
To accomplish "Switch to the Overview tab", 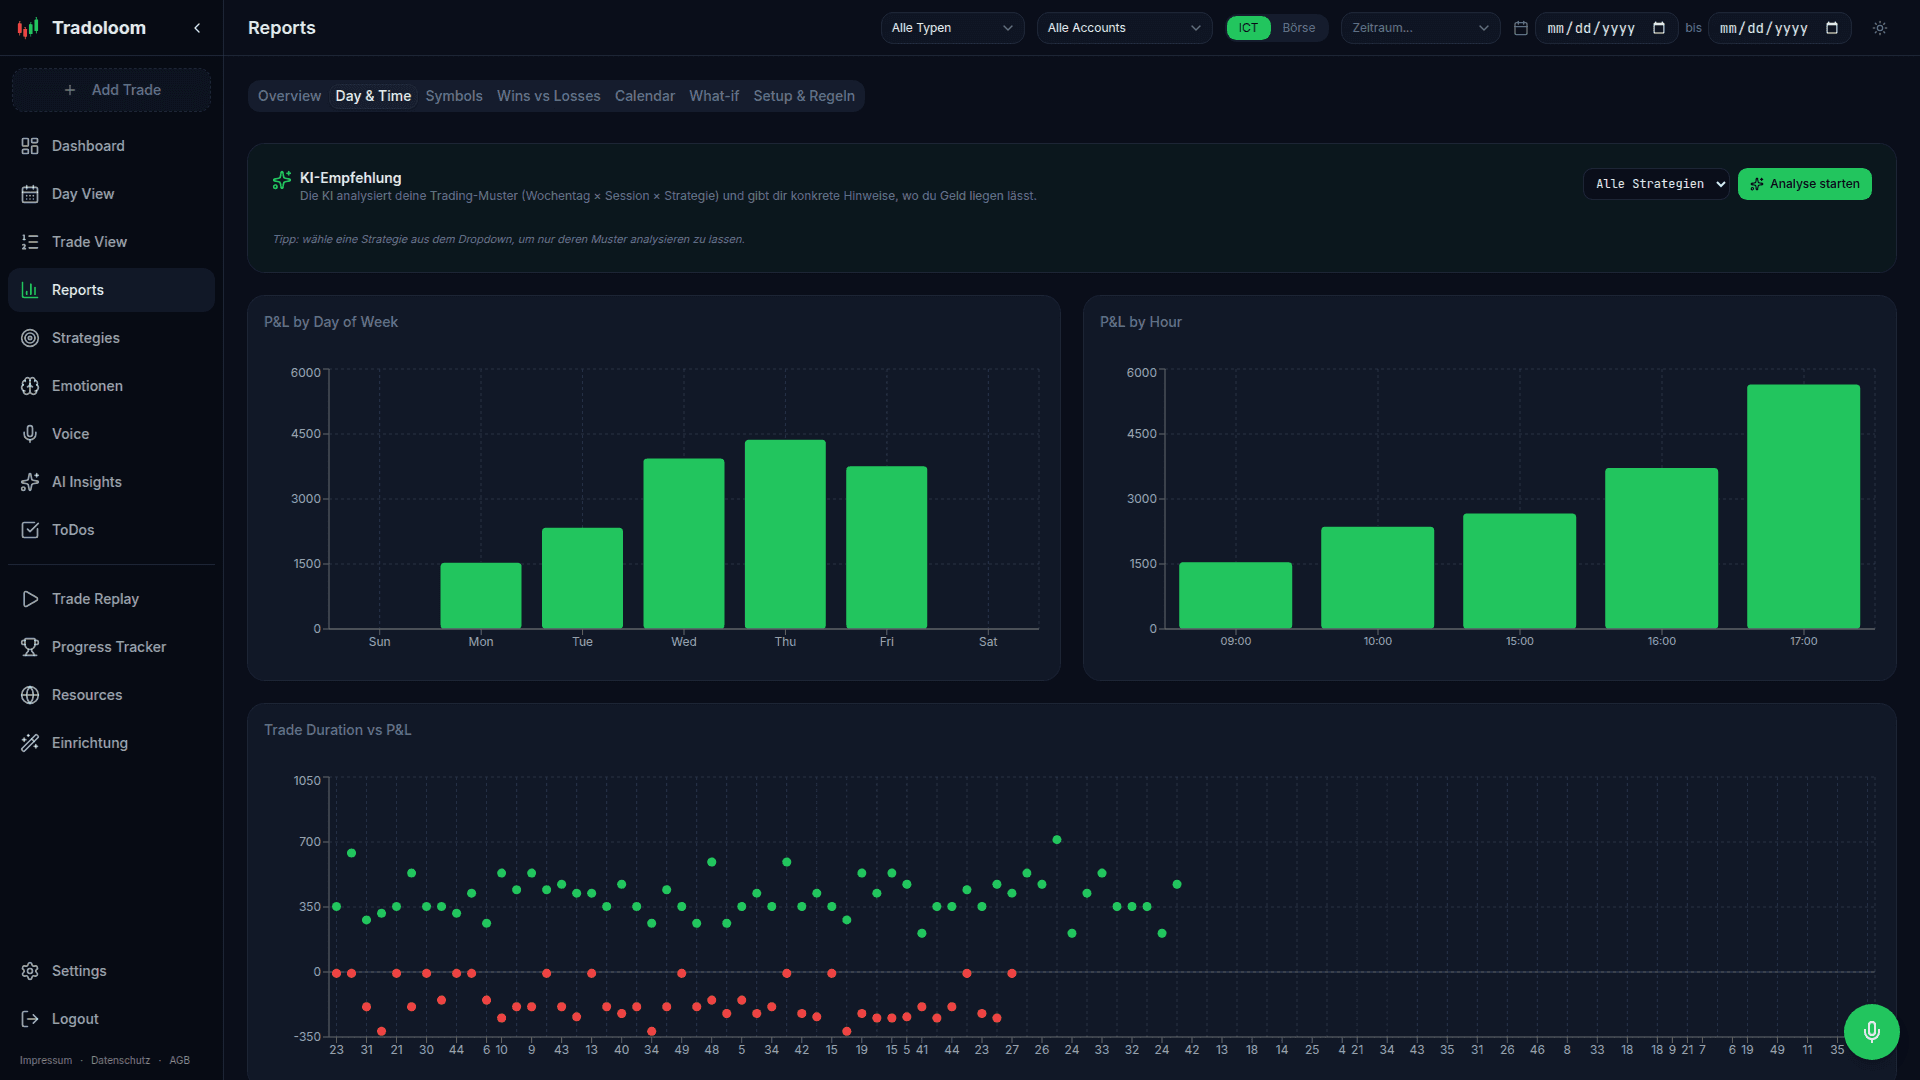I will 289,96.
